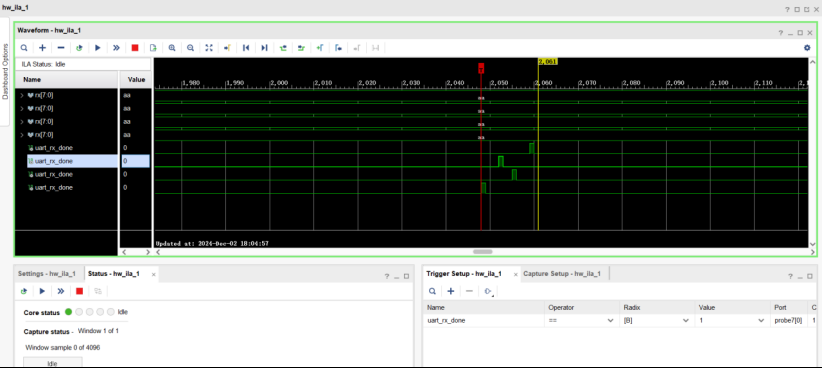Stop trigger in the Status panel toolbar
Viewport: 822px width, 368px height.
click(x=80, y=291)
